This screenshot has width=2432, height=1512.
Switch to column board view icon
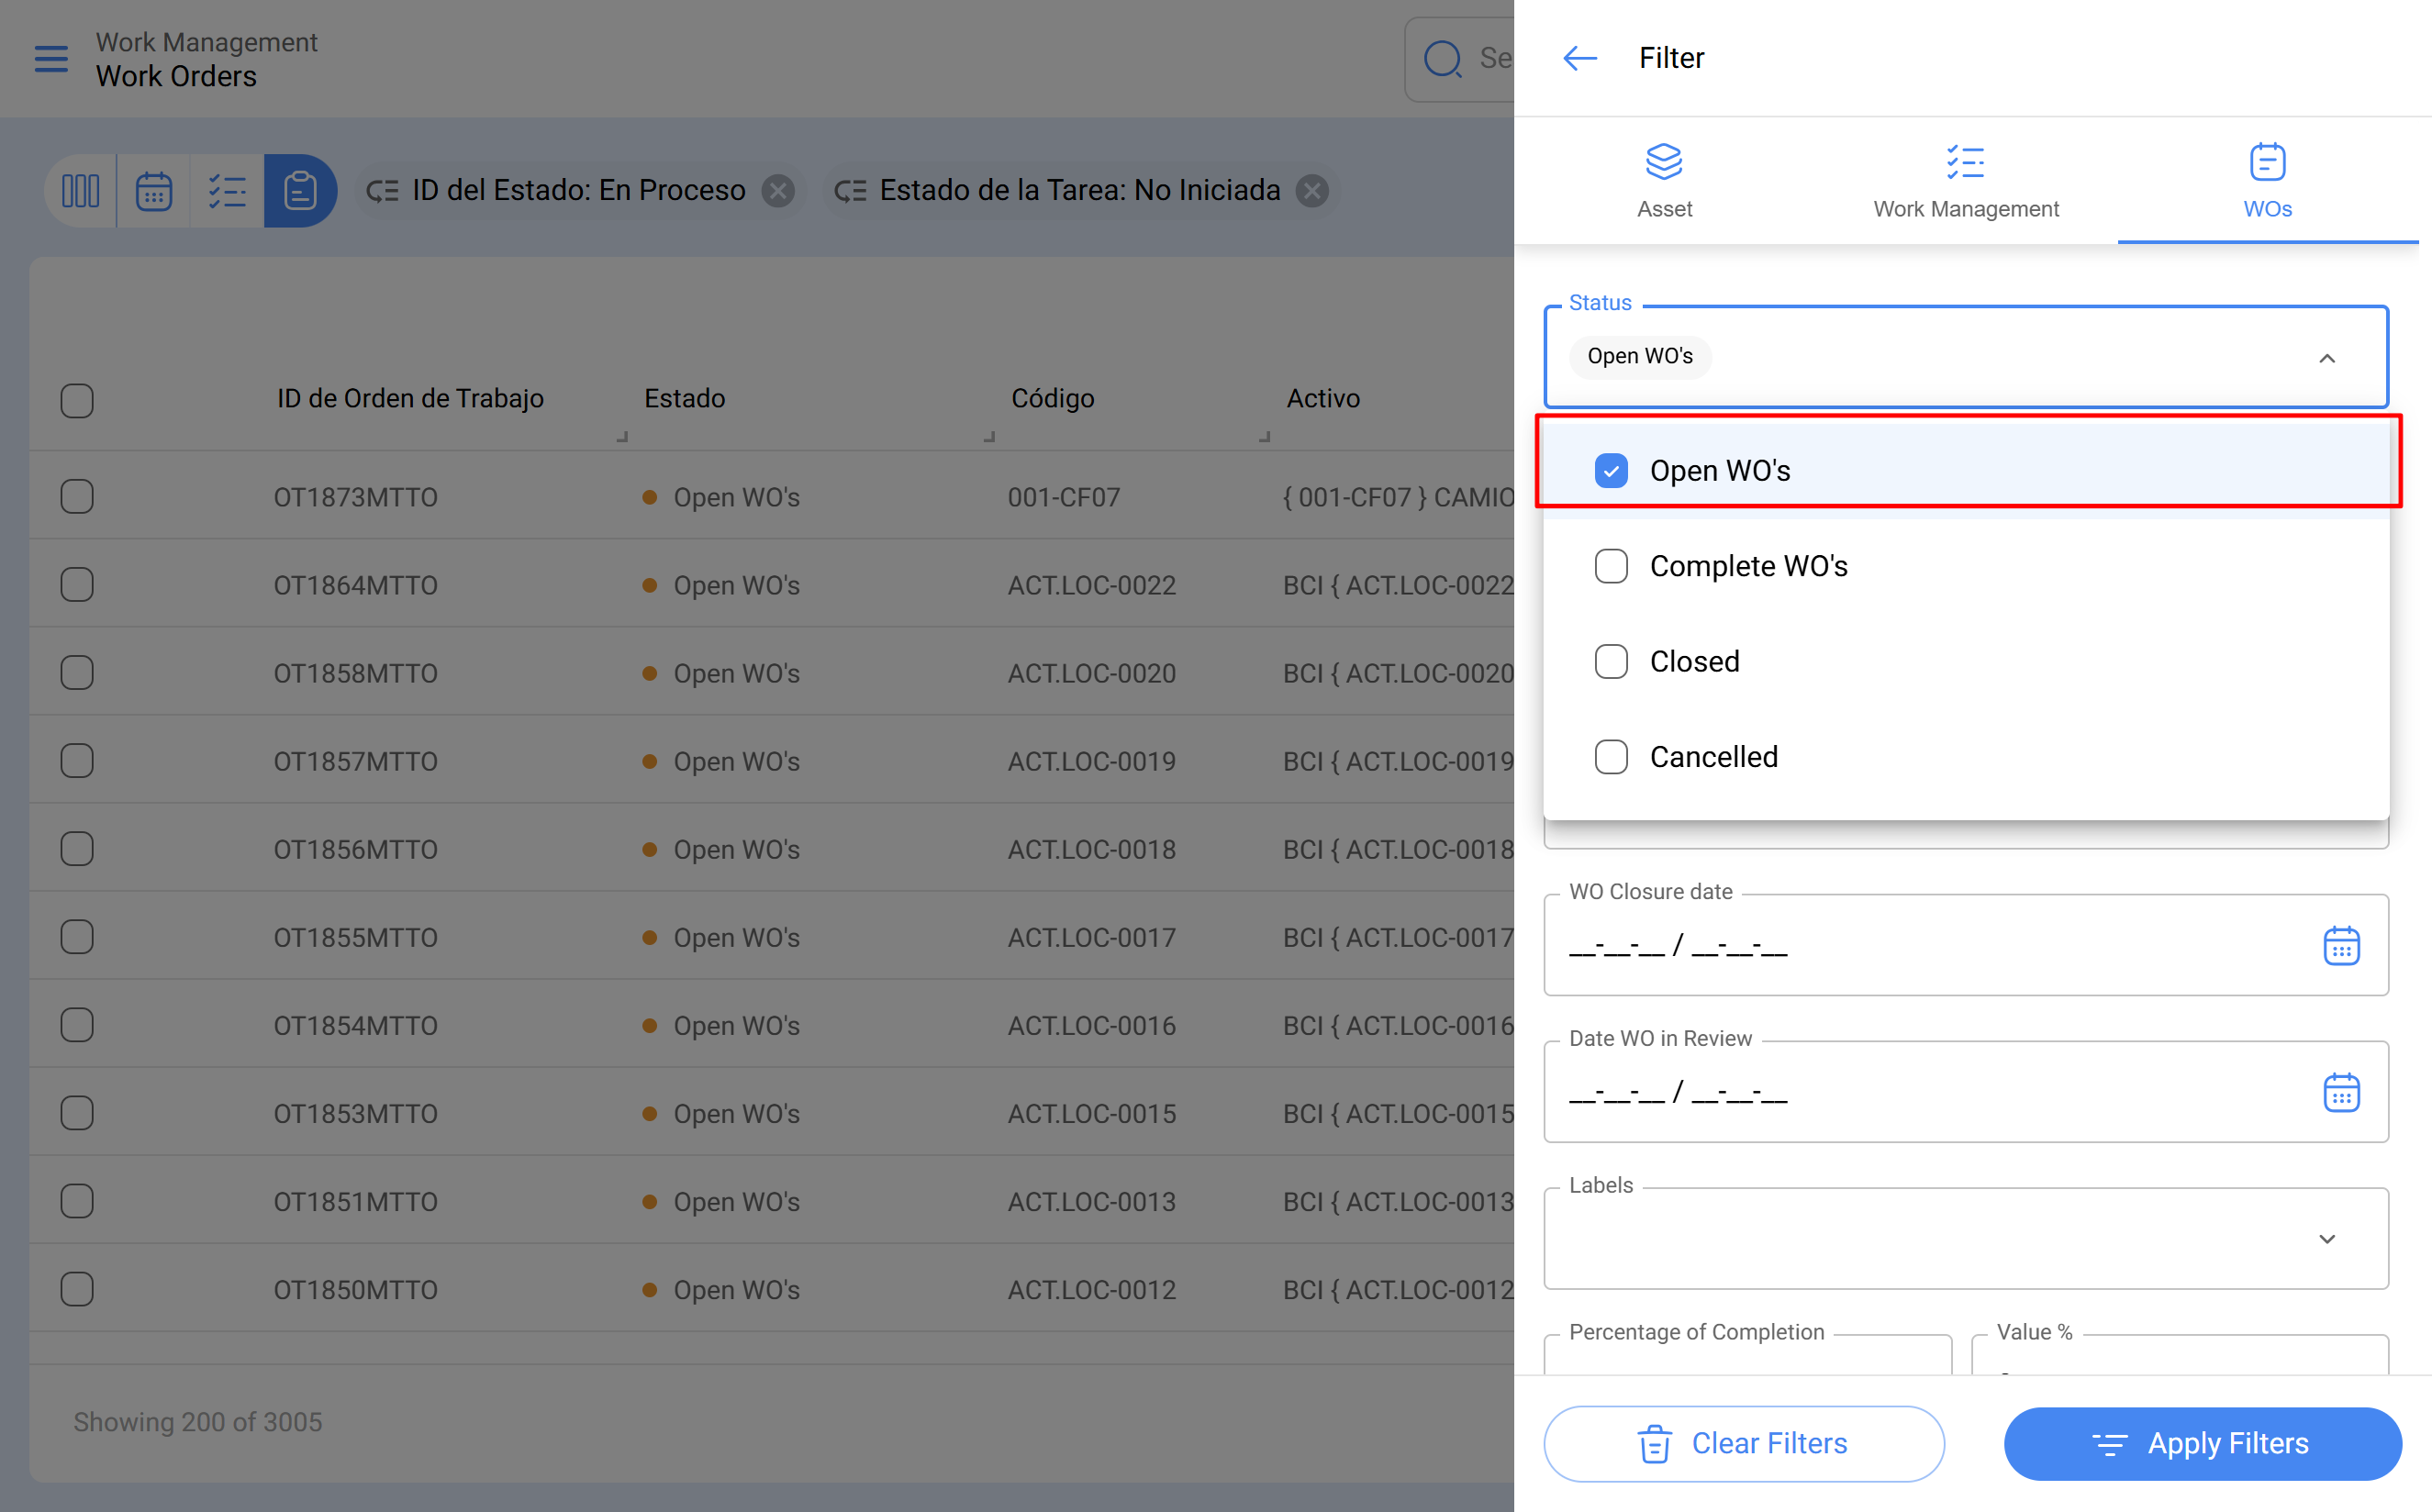pyautogui.click(x=81, y=190)
